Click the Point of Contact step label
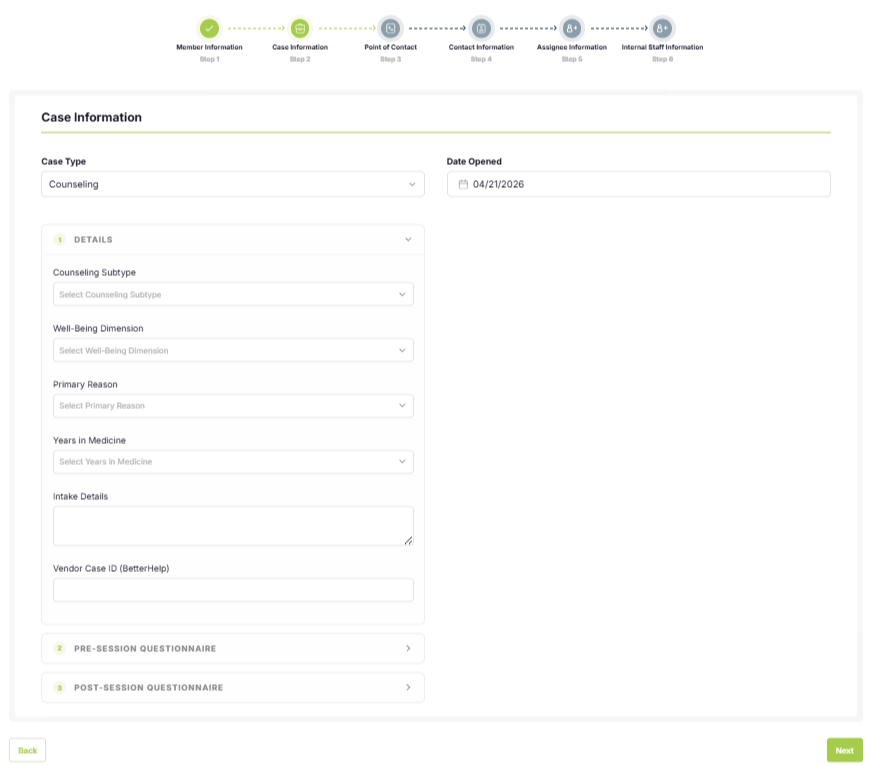 (390, 47)
